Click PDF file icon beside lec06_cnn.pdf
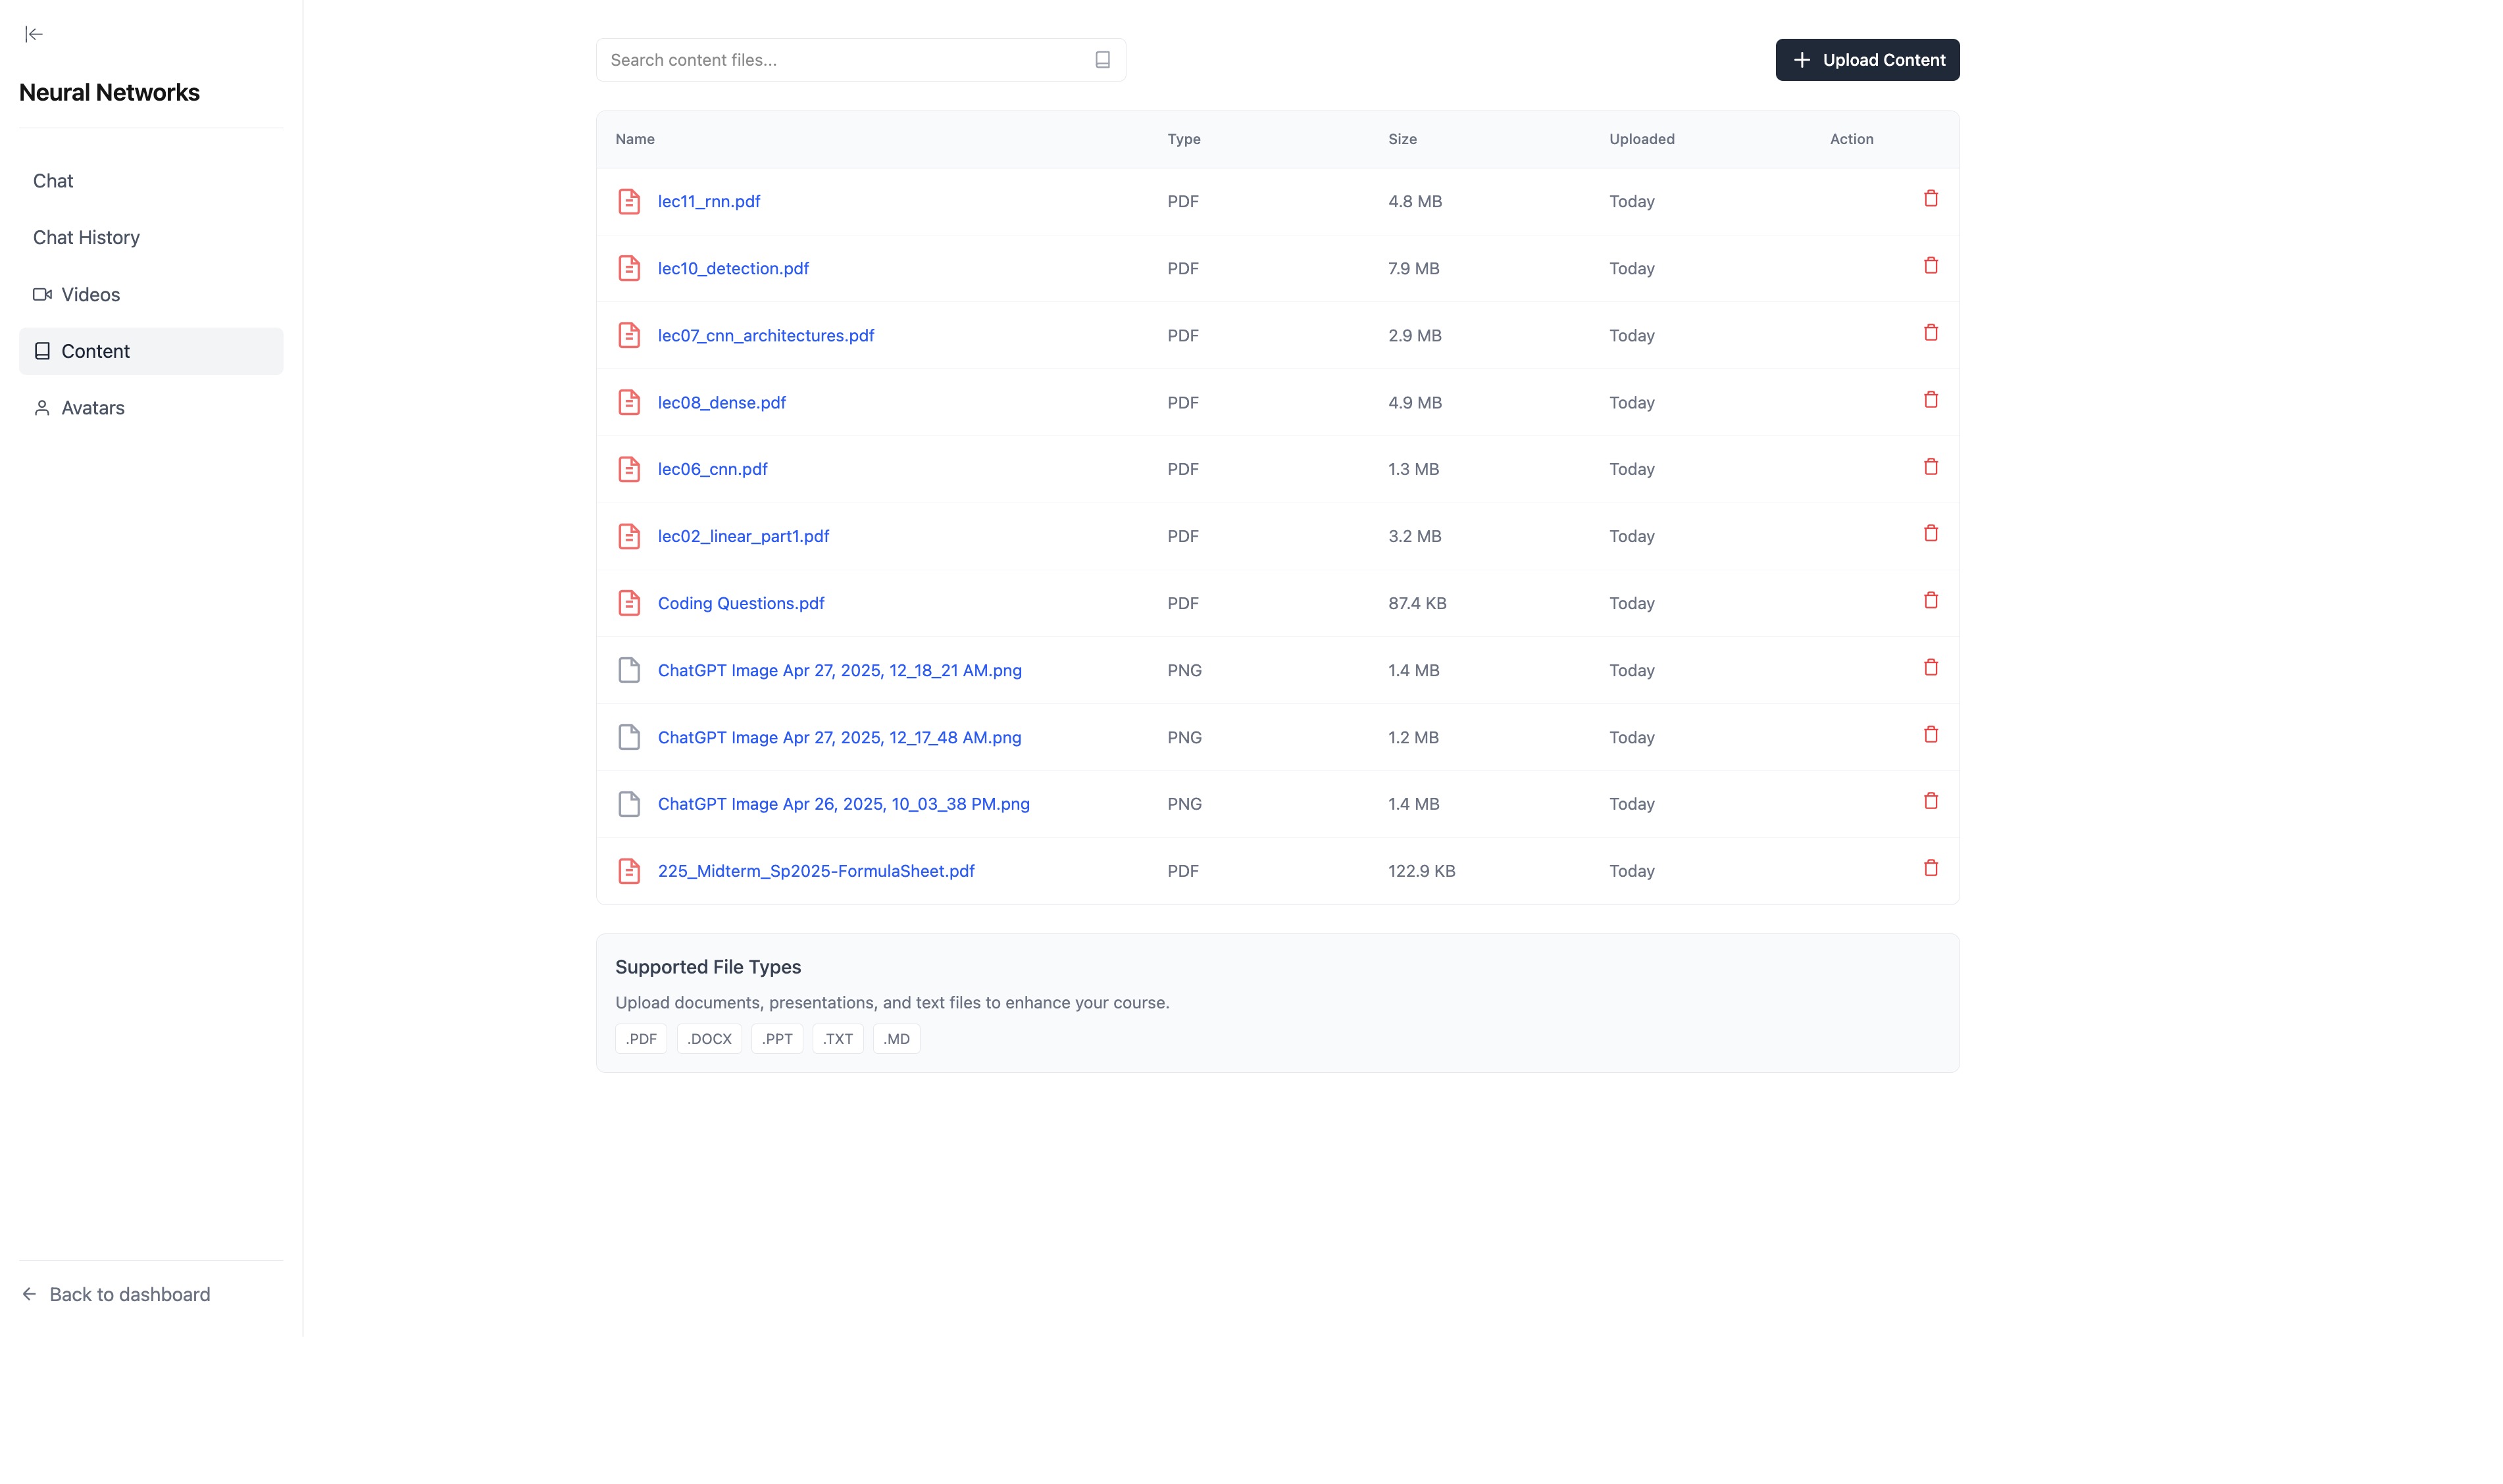The width and height of the screenshot is (2503, 1484). click(x=629, y=469)
